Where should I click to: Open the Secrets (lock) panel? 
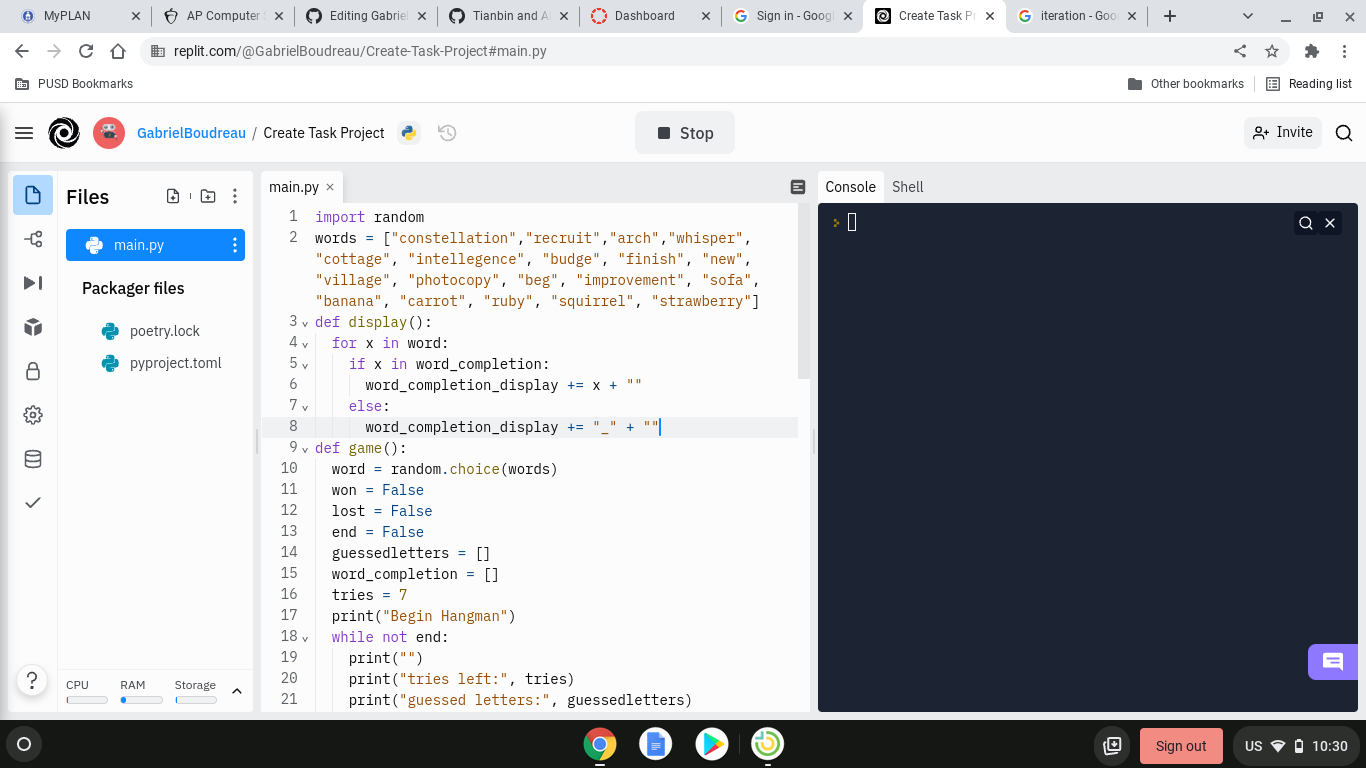[x=33, y=371]
